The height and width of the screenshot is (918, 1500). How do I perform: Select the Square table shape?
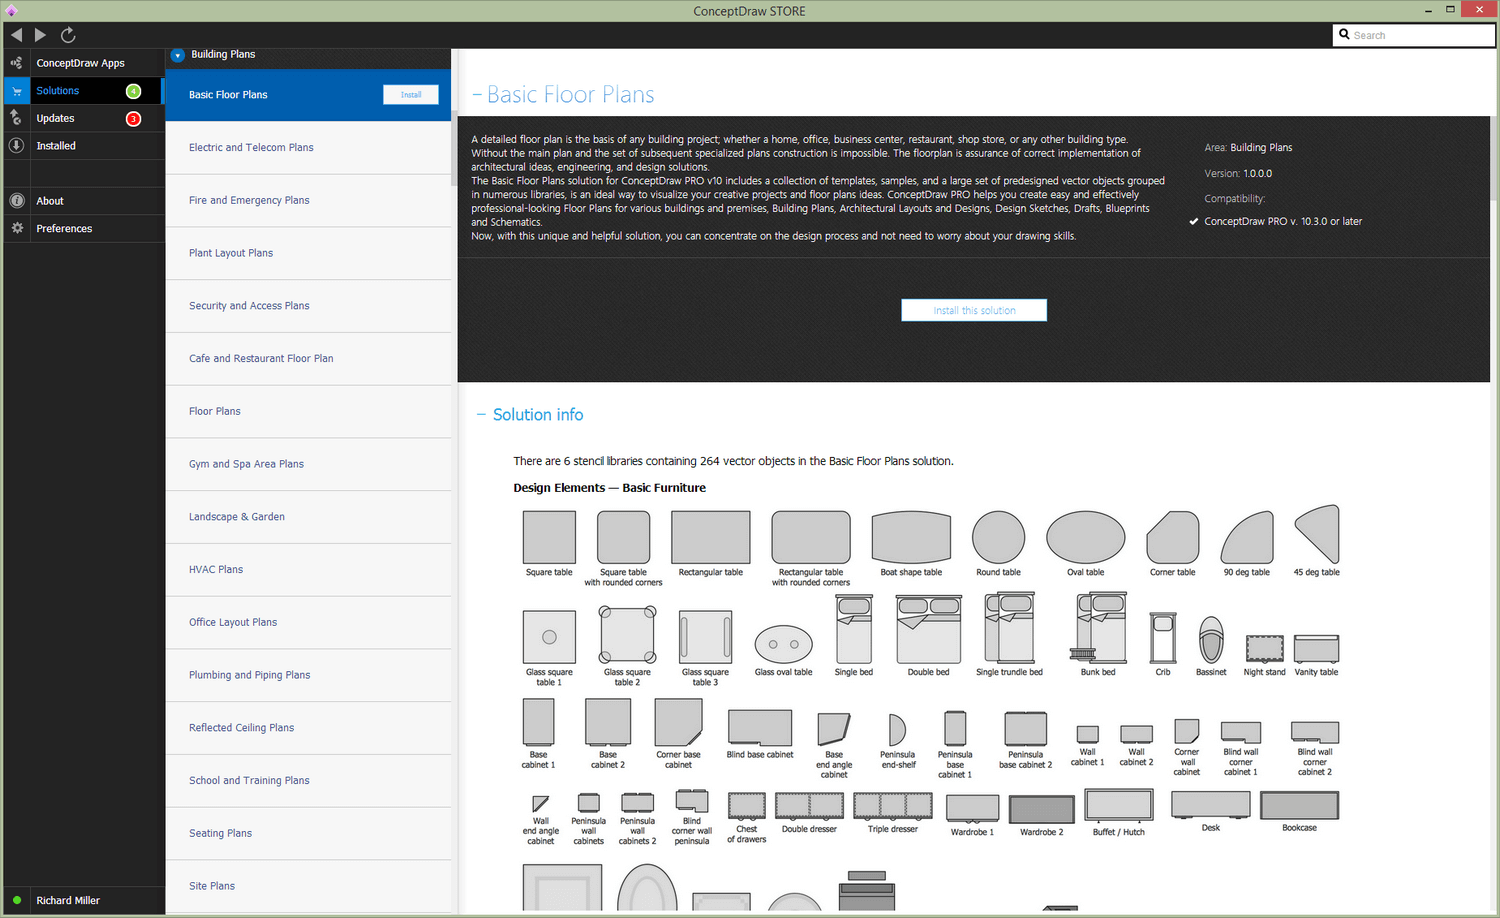549,538
